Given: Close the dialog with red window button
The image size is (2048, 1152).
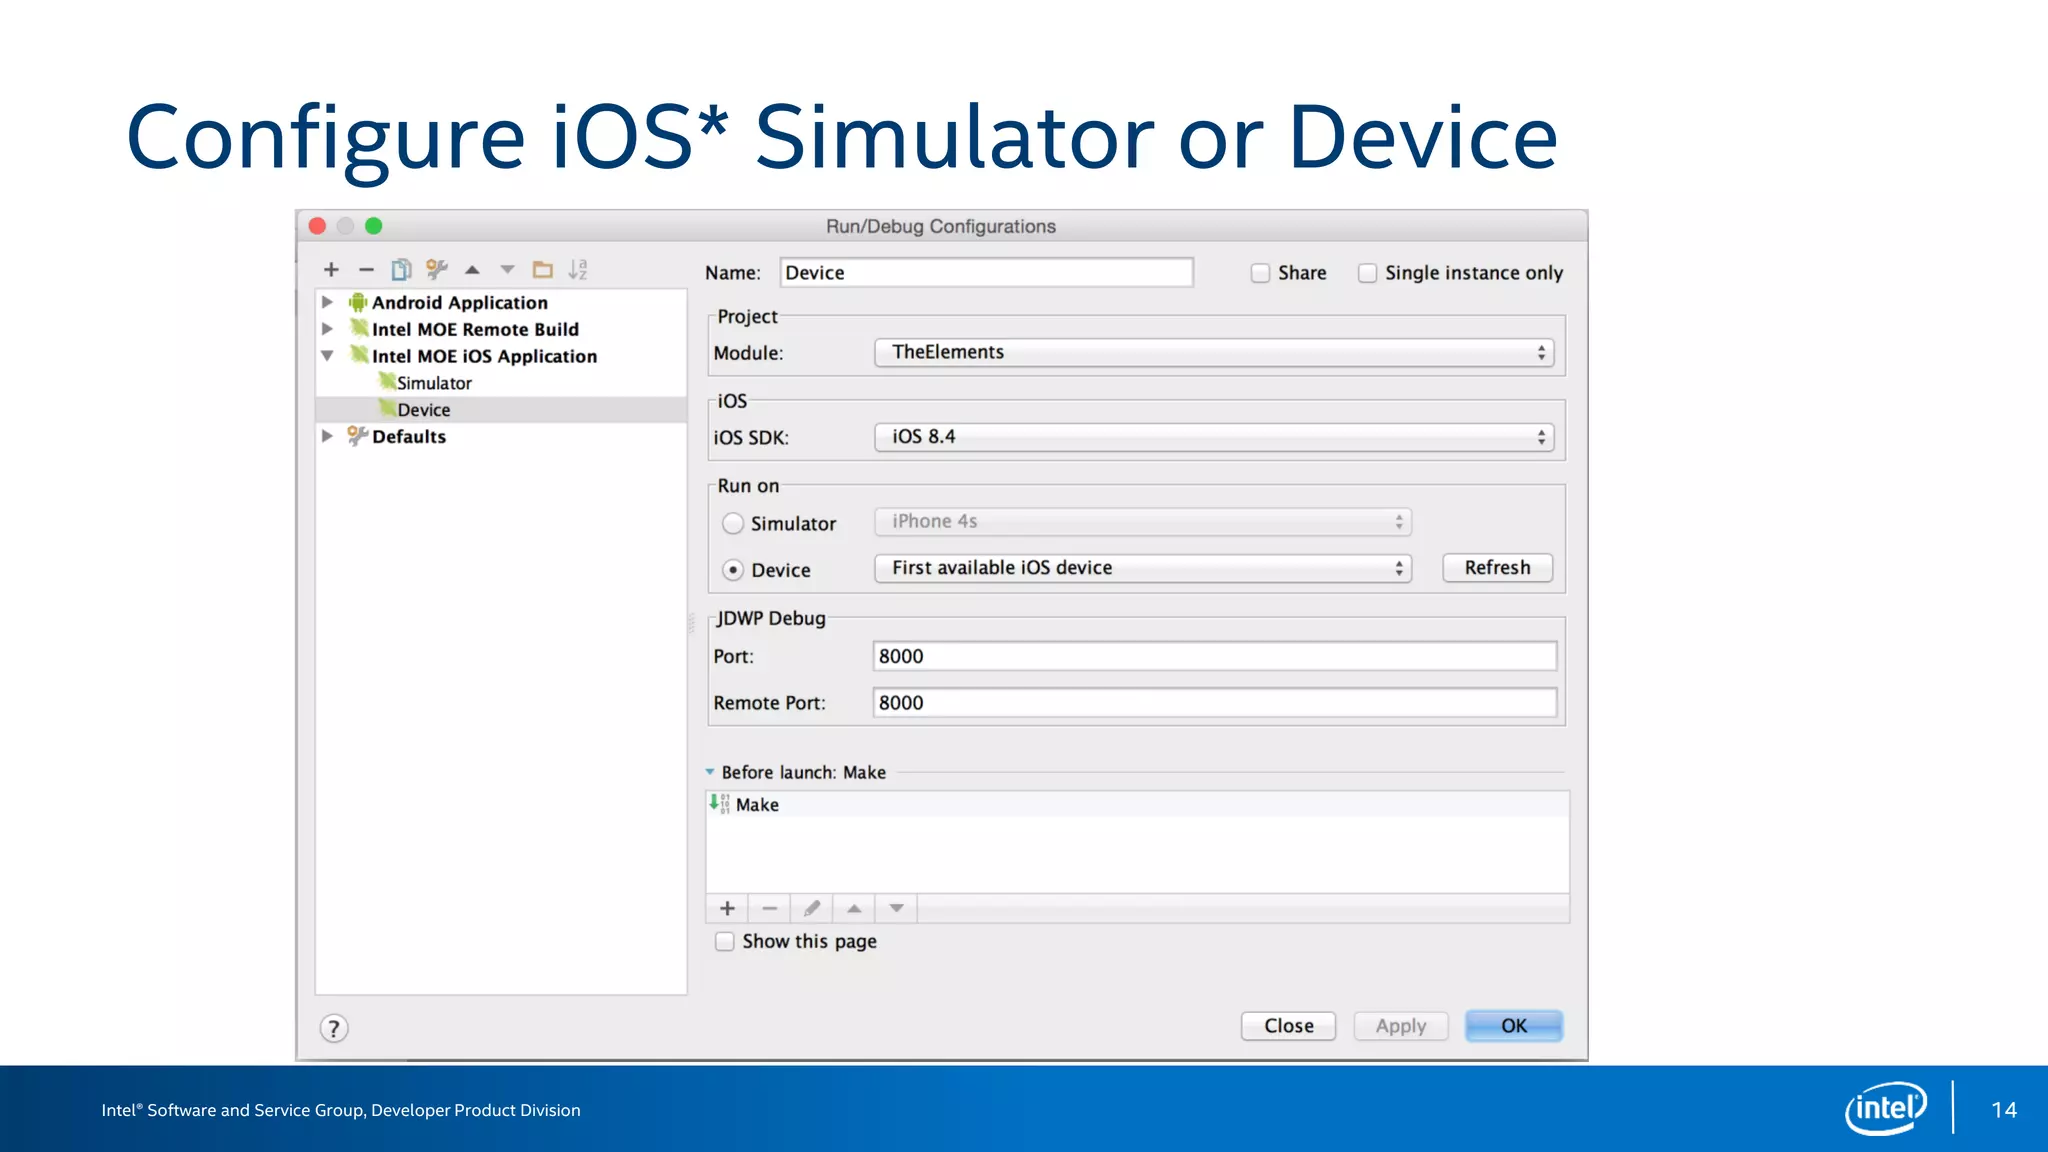Looking at the screenshot, I should point(317,226).
